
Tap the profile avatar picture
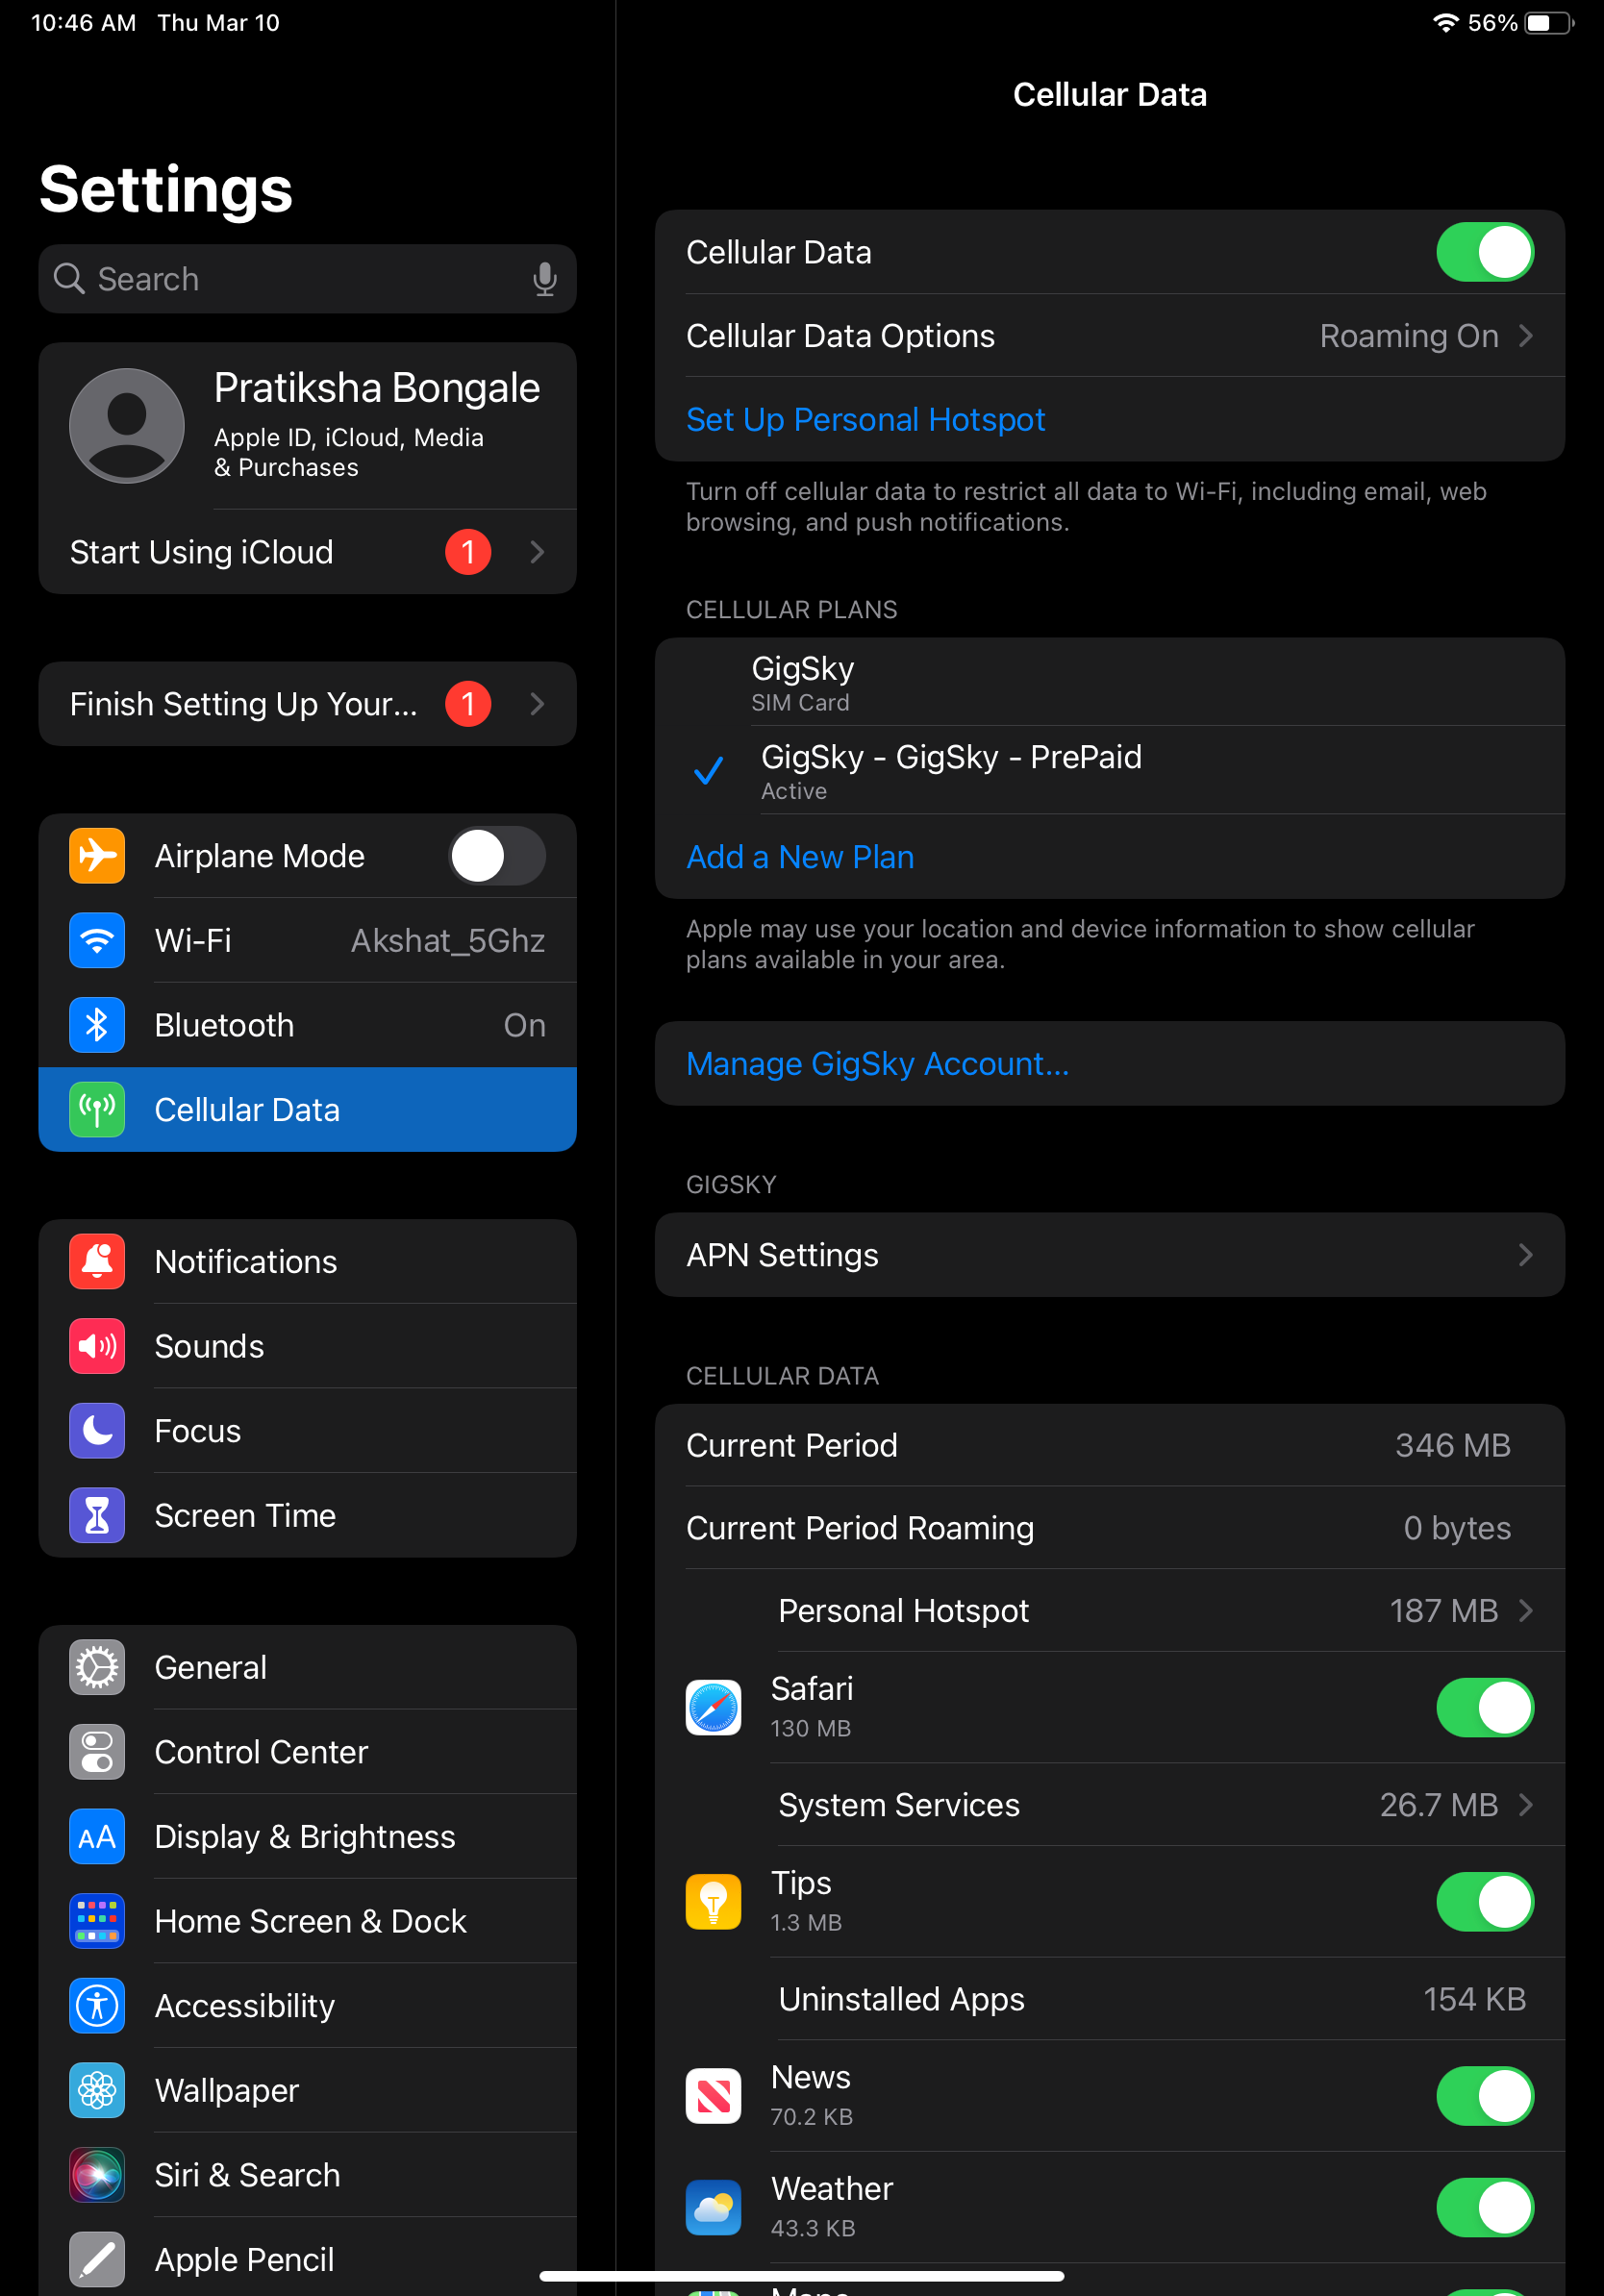(127, 426)
